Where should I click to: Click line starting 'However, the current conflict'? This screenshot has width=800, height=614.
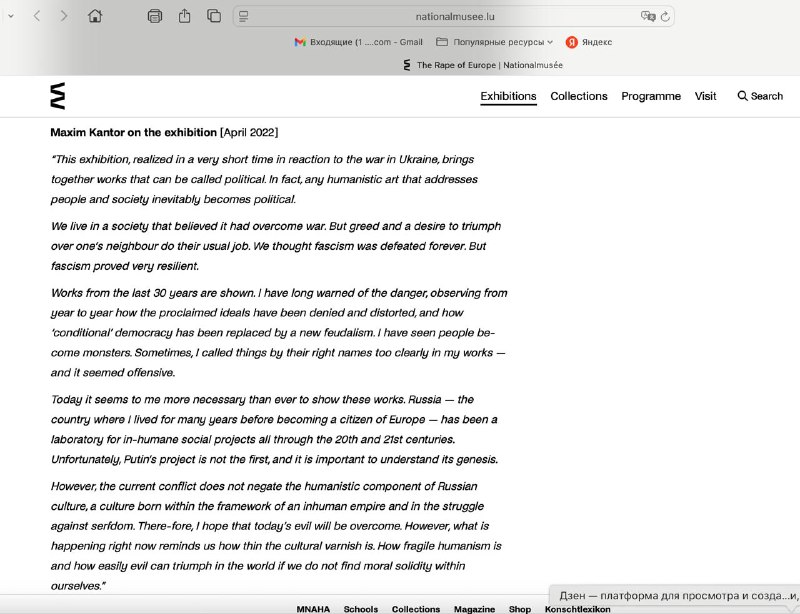264,486
